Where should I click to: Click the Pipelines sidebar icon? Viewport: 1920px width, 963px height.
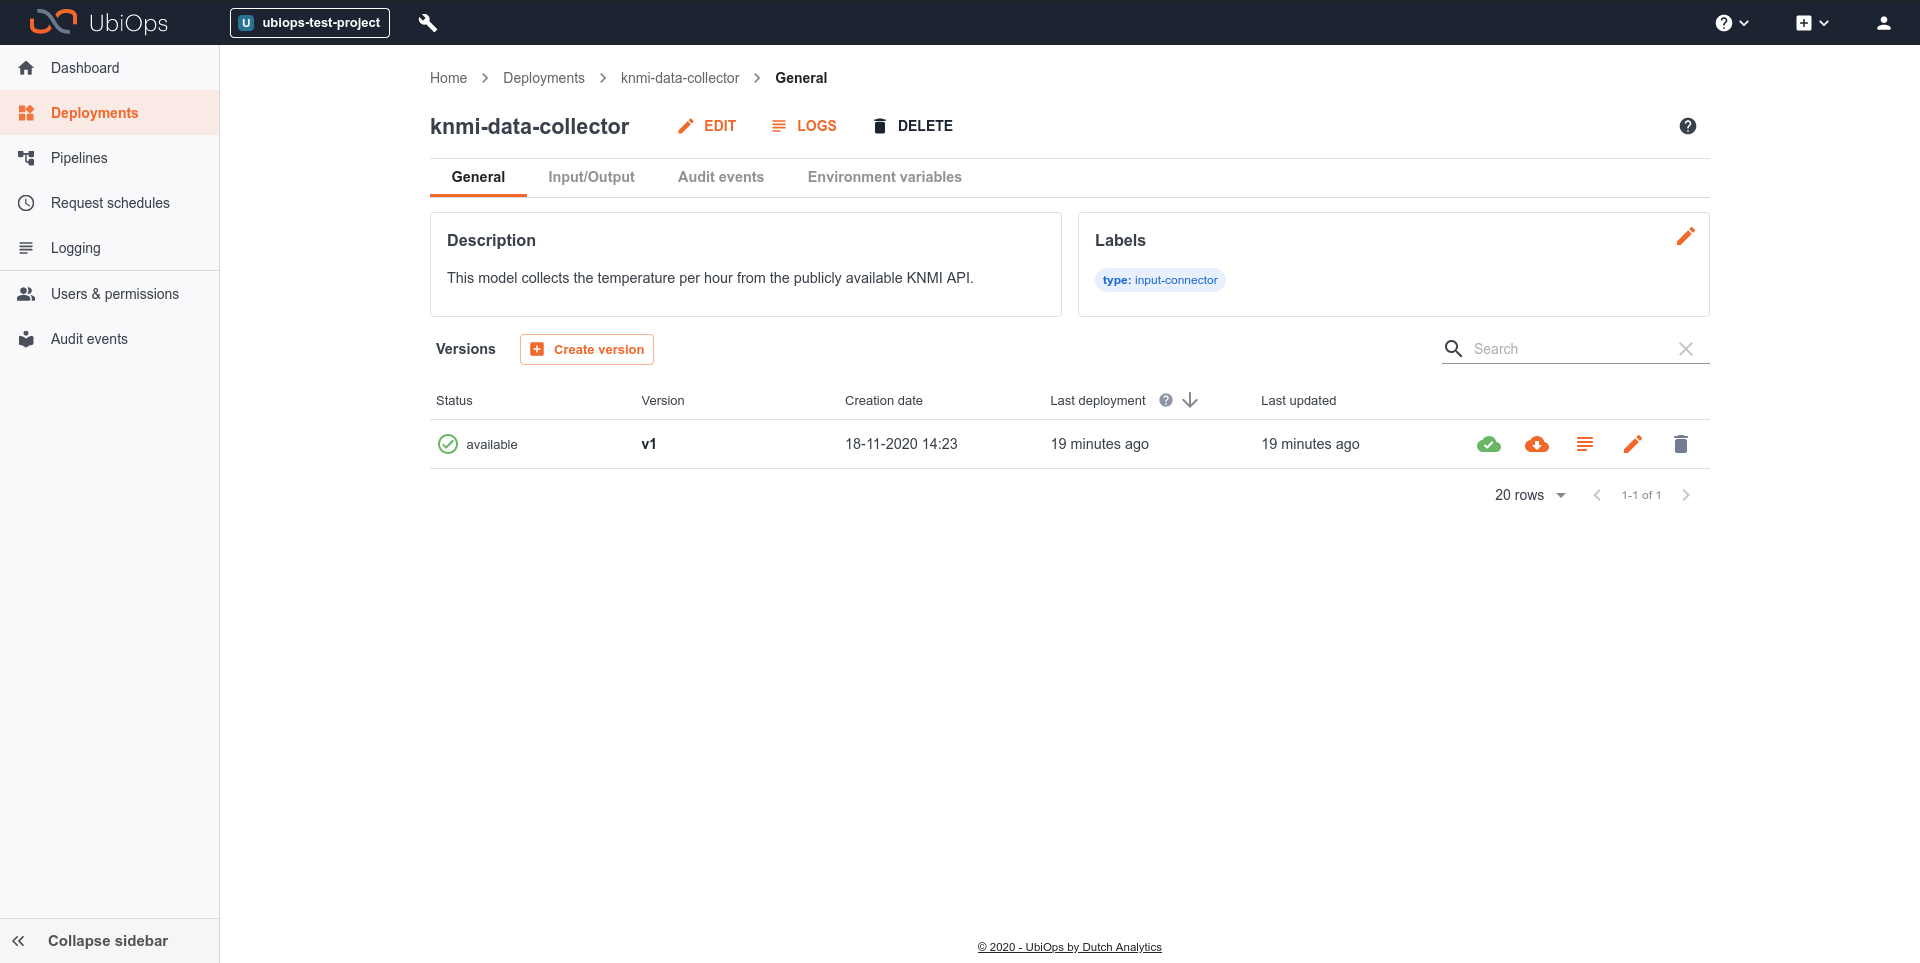coord(27,158)
